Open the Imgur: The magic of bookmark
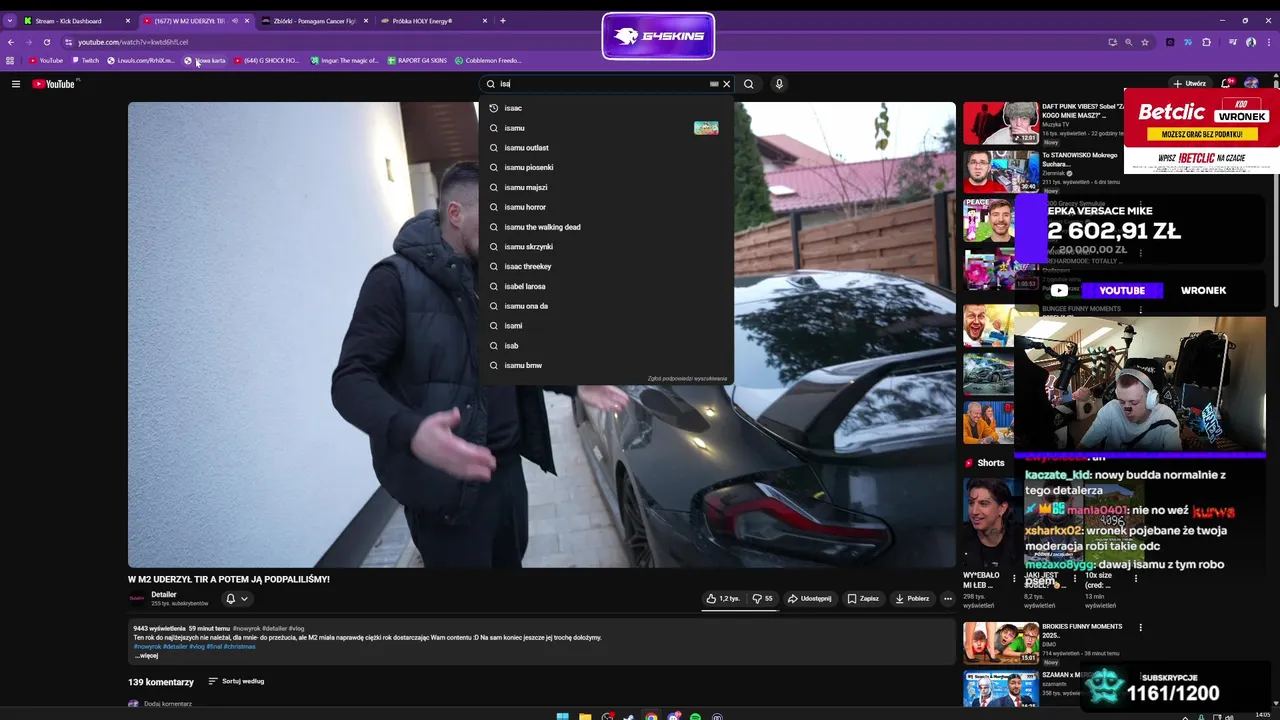Image resolution: width=1280 pixels, height=720 pixels. pos(344,61)
